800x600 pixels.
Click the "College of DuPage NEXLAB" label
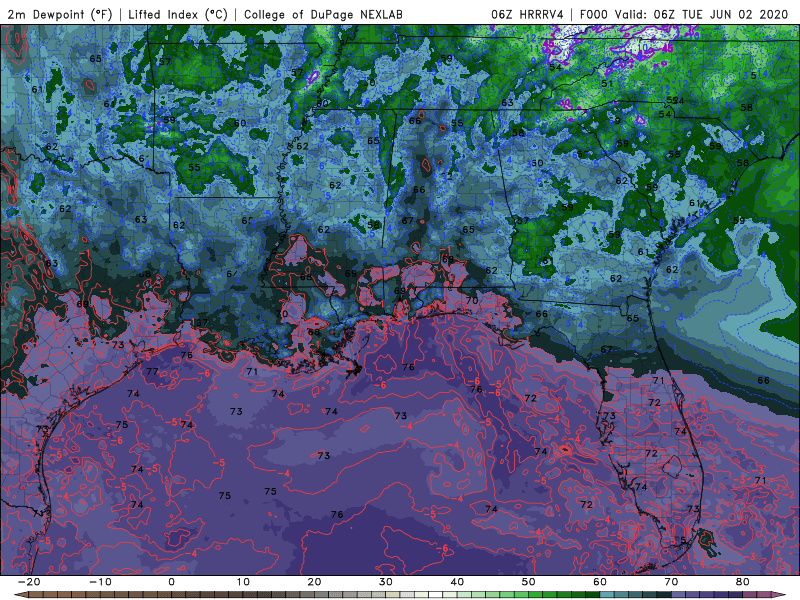coord(323,15)
